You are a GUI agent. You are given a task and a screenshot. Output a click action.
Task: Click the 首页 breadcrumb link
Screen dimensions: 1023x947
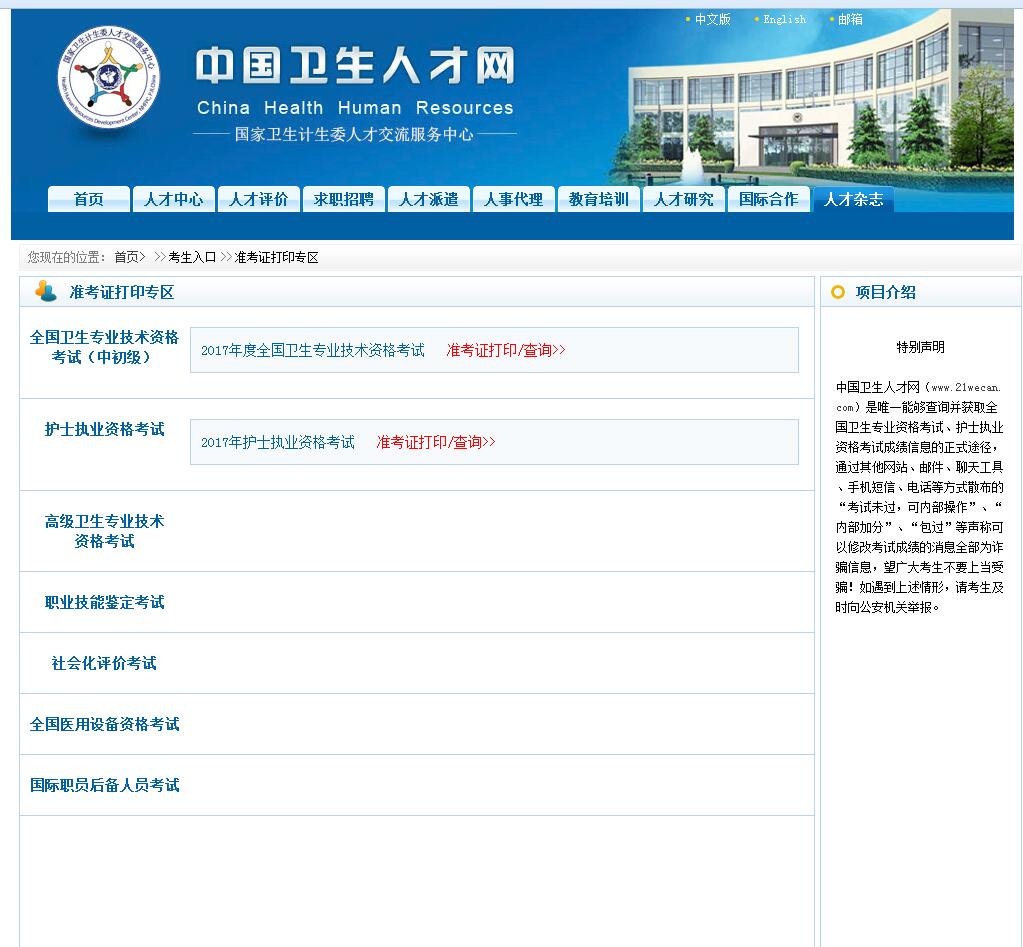[127, 257]
